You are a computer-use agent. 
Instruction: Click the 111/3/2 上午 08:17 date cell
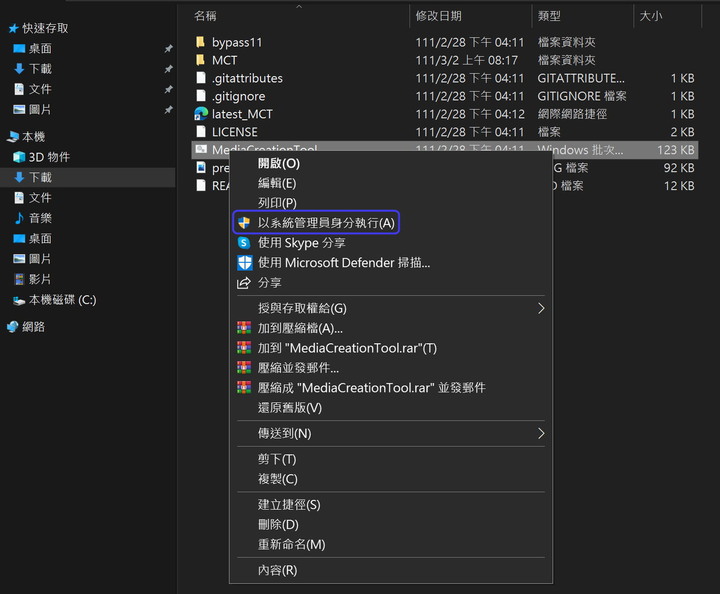(467, 60)
